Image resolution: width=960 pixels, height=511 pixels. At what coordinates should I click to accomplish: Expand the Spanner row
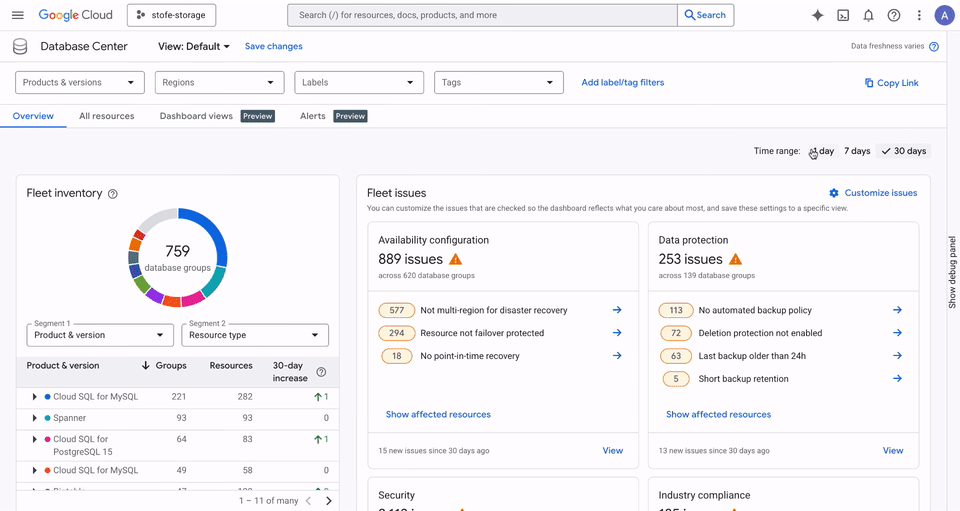point(34,418)
